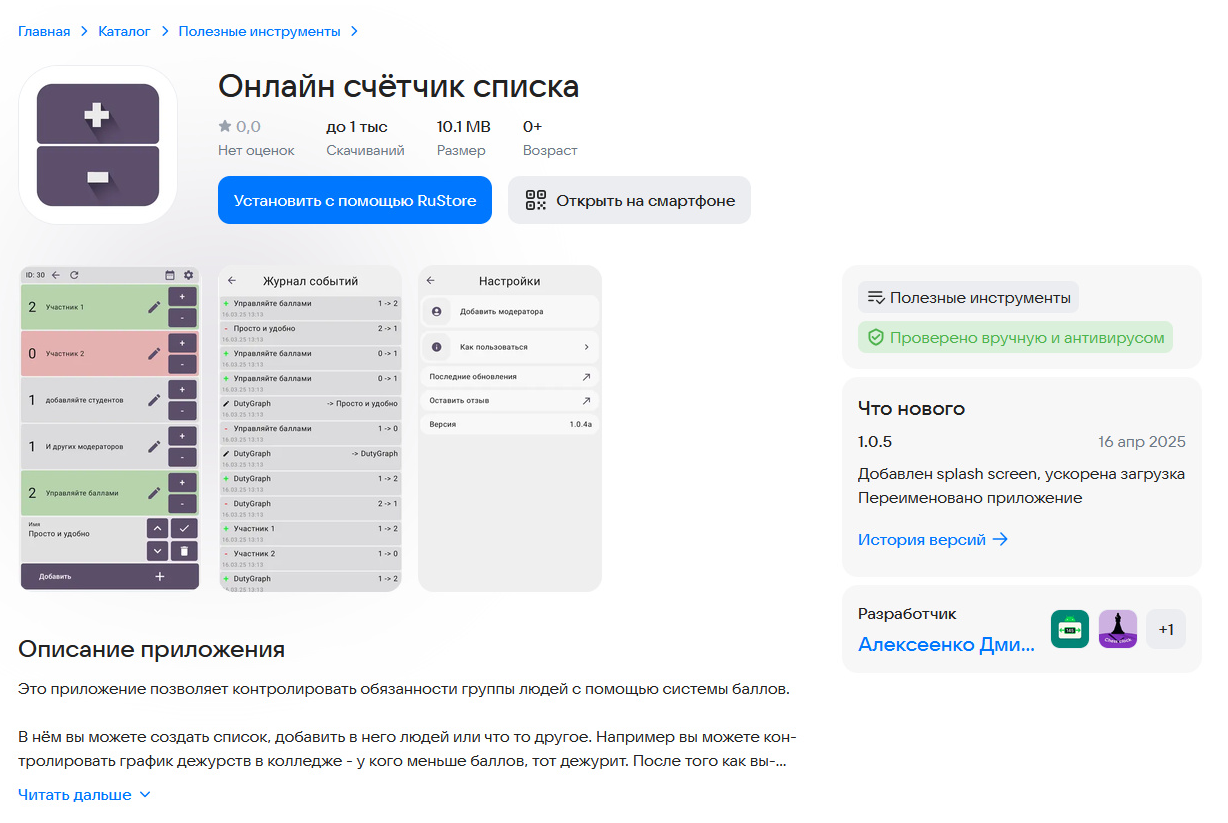This screenshot has width=1228, height=823.
Task: Click the Переименовано приложение text
Action: click(970, 497)
